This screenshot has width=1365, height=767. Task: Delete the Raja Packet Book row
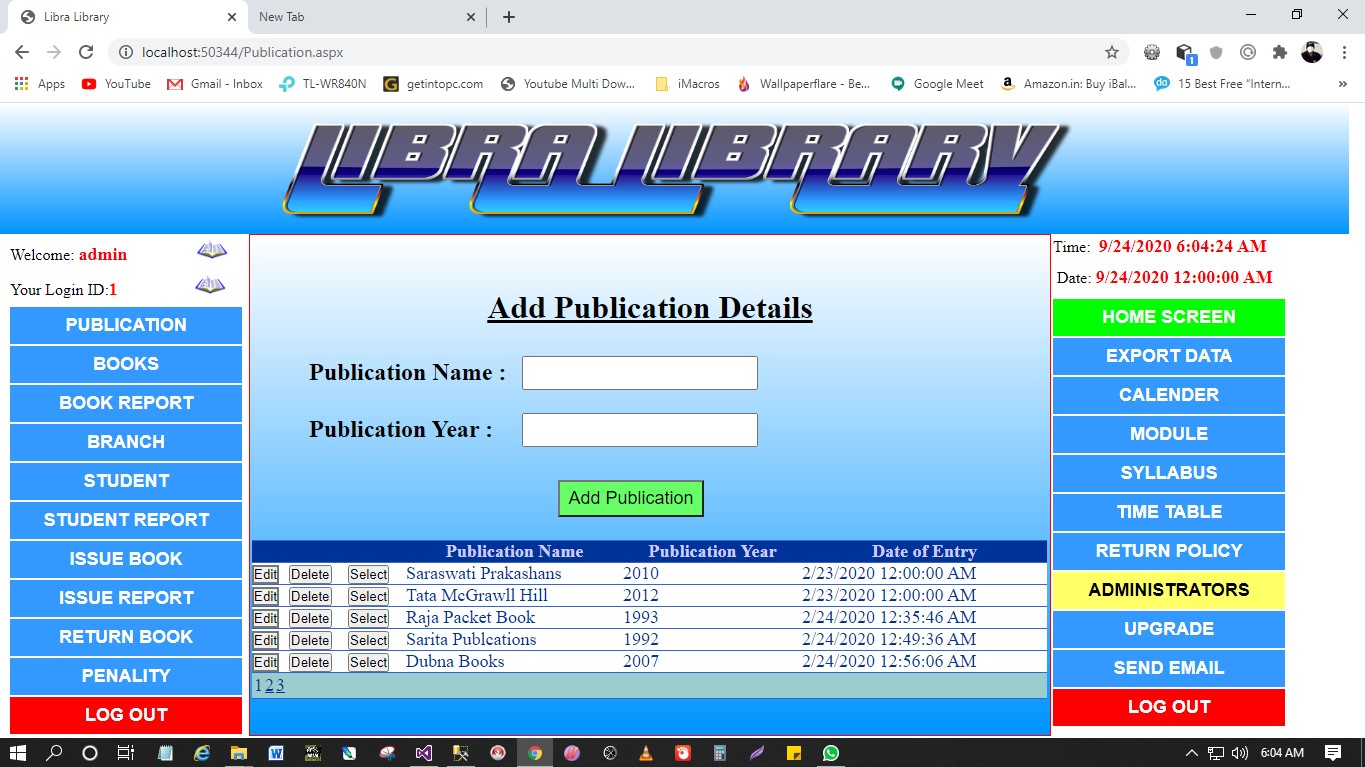(310, 618)
